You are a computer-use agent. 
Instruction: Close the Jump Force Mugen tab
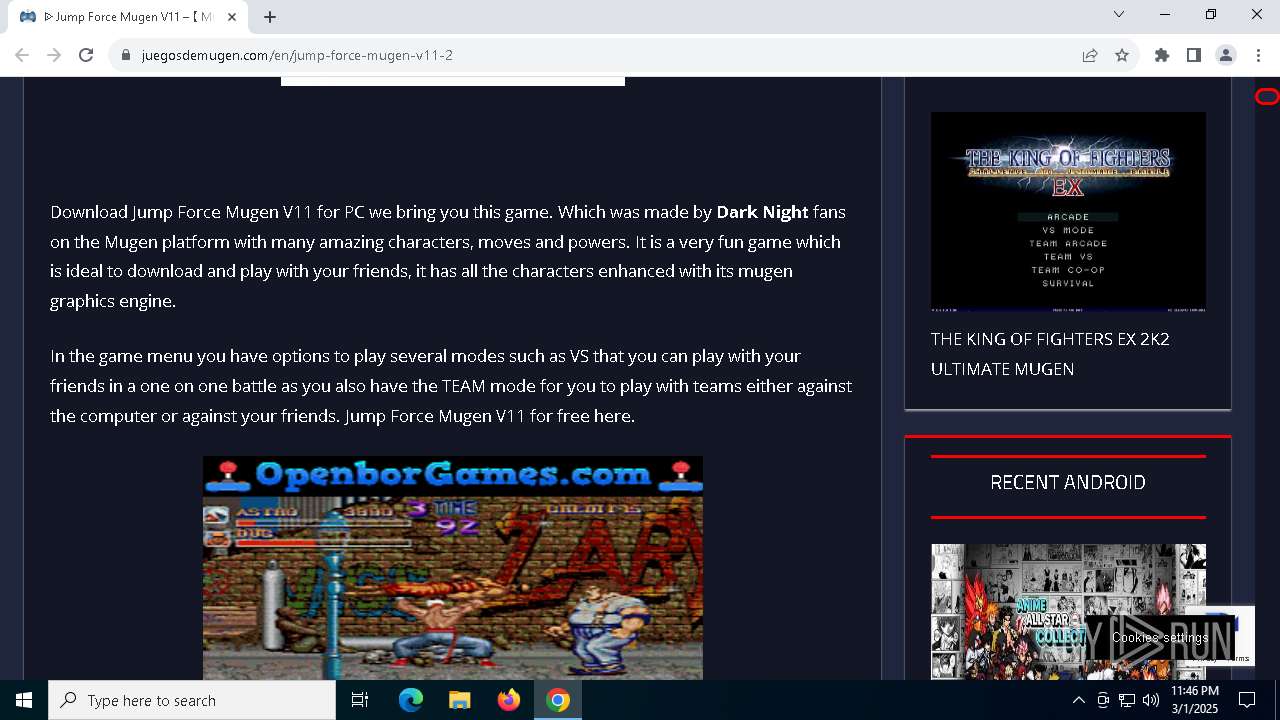click(x=232, y=16)
